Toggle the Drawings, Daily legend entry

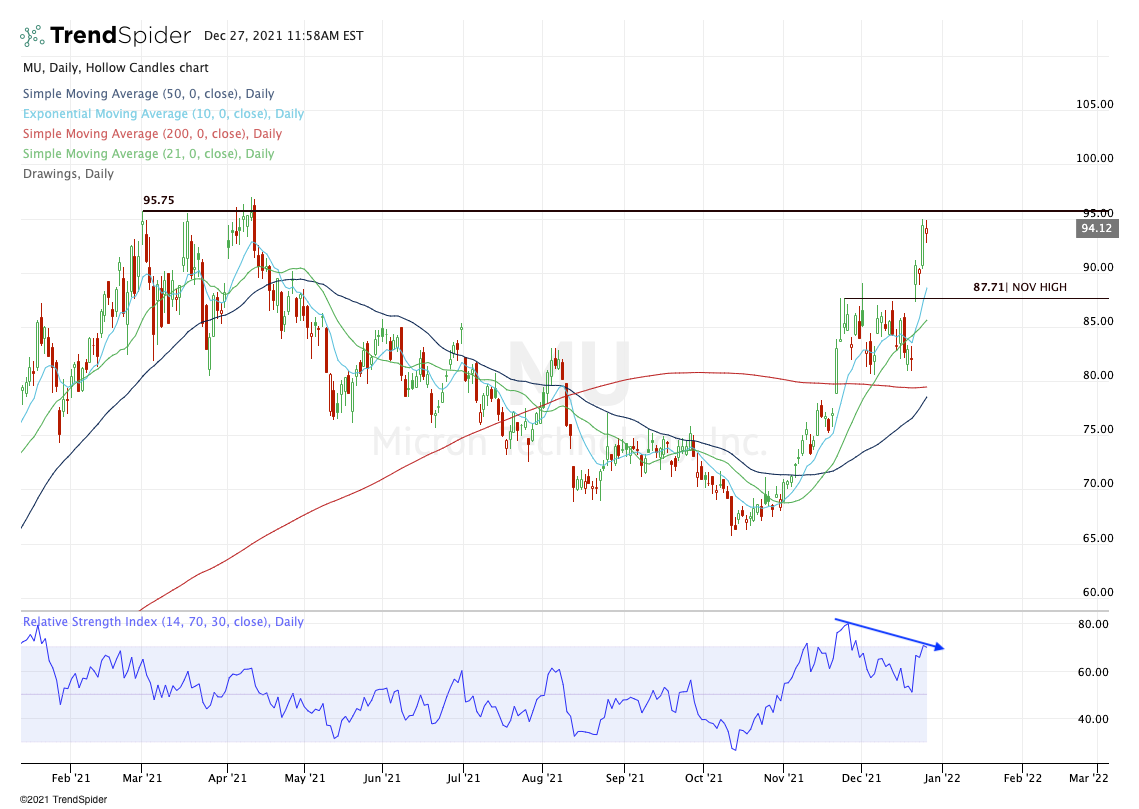click(67, 174)
